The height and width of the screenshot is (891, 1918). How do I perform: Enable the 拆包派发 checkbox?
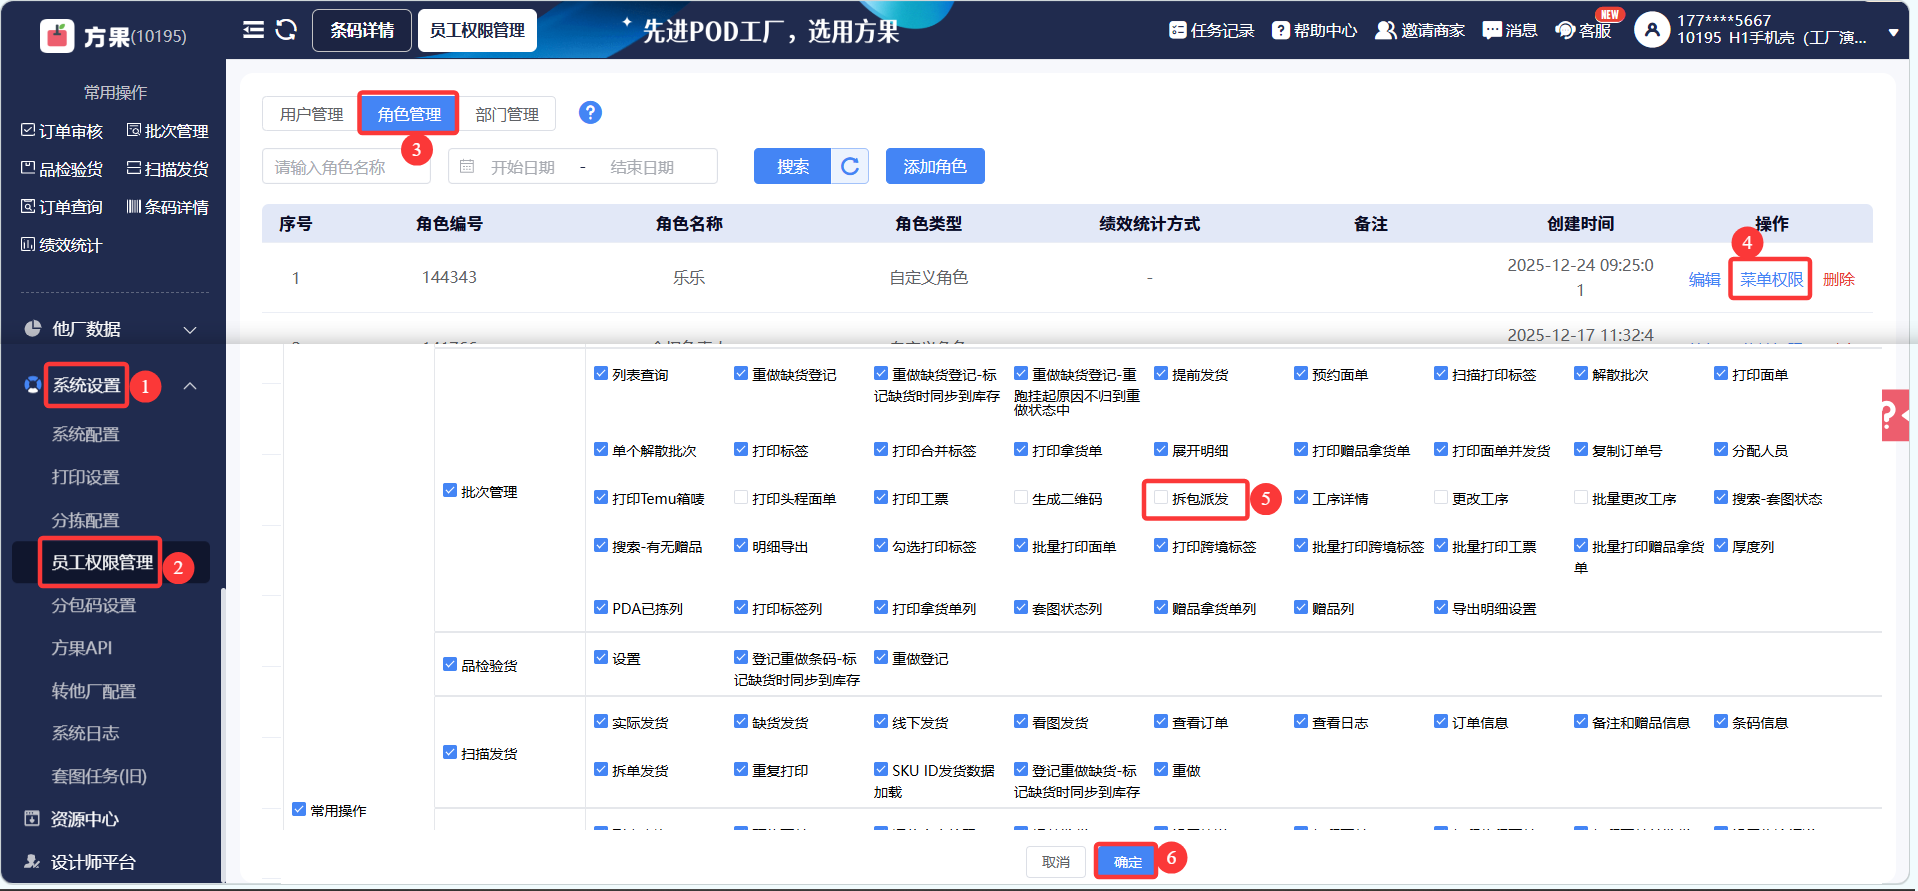[x=1161, y=497]
